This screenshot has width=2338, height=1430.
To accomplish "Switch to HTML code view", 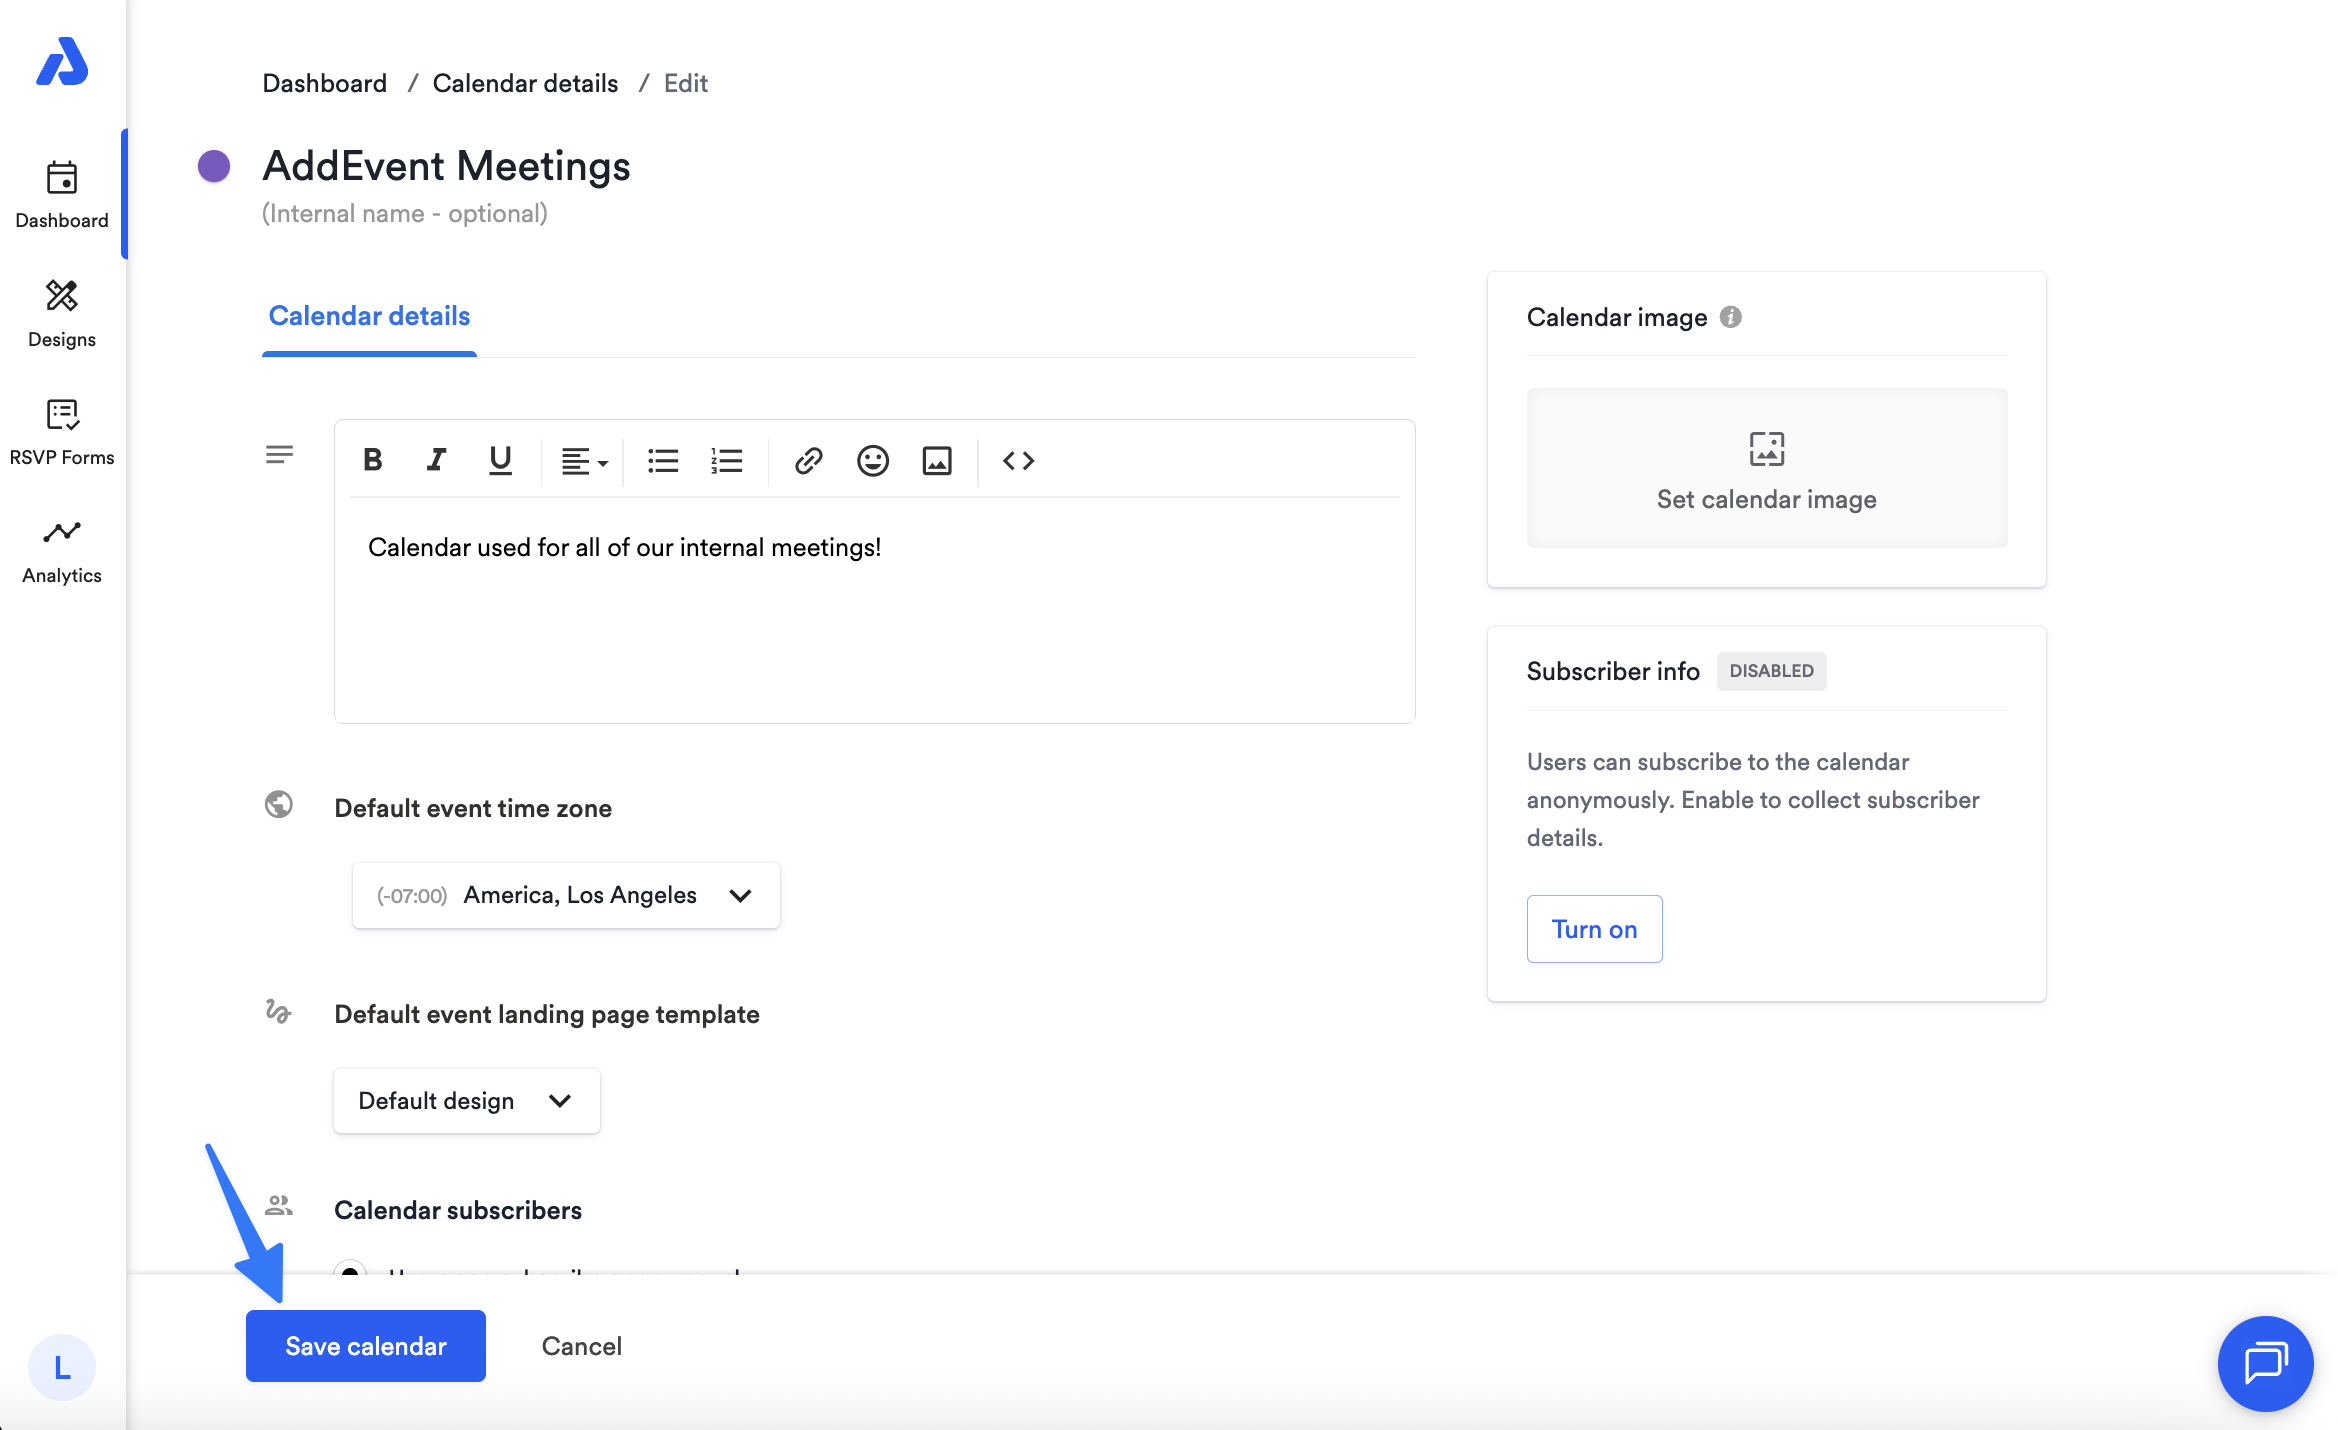I will 1018,460.
